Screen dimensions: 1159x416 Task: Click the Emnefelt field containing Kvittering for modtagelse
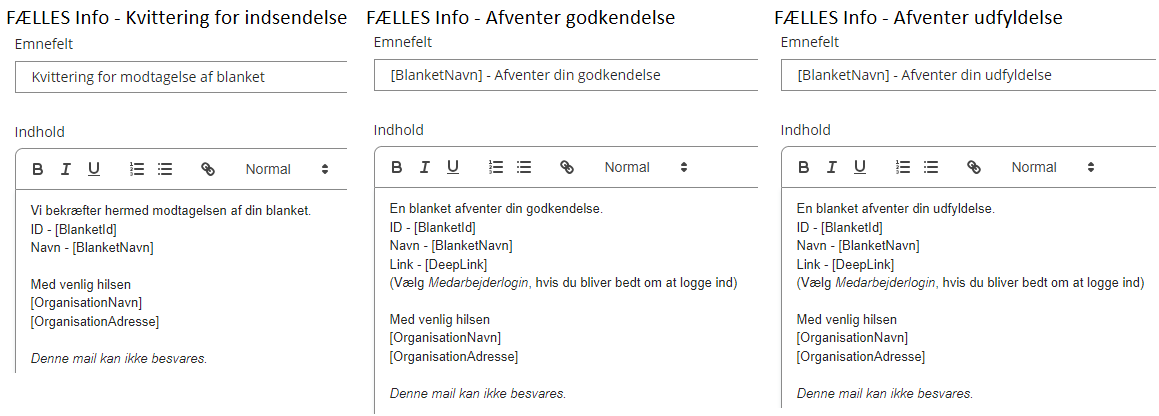tap(181, 77)
